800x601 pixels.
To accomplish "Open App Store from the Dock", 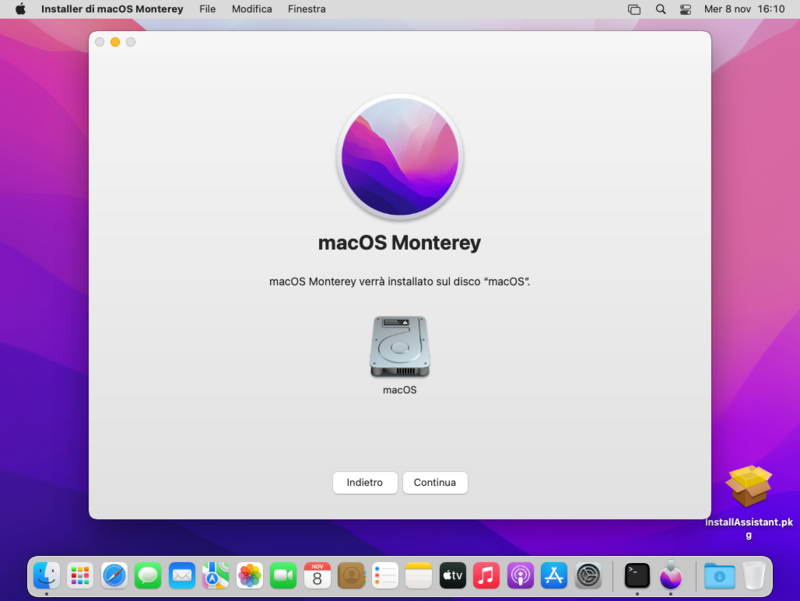I will click(554, 575).
